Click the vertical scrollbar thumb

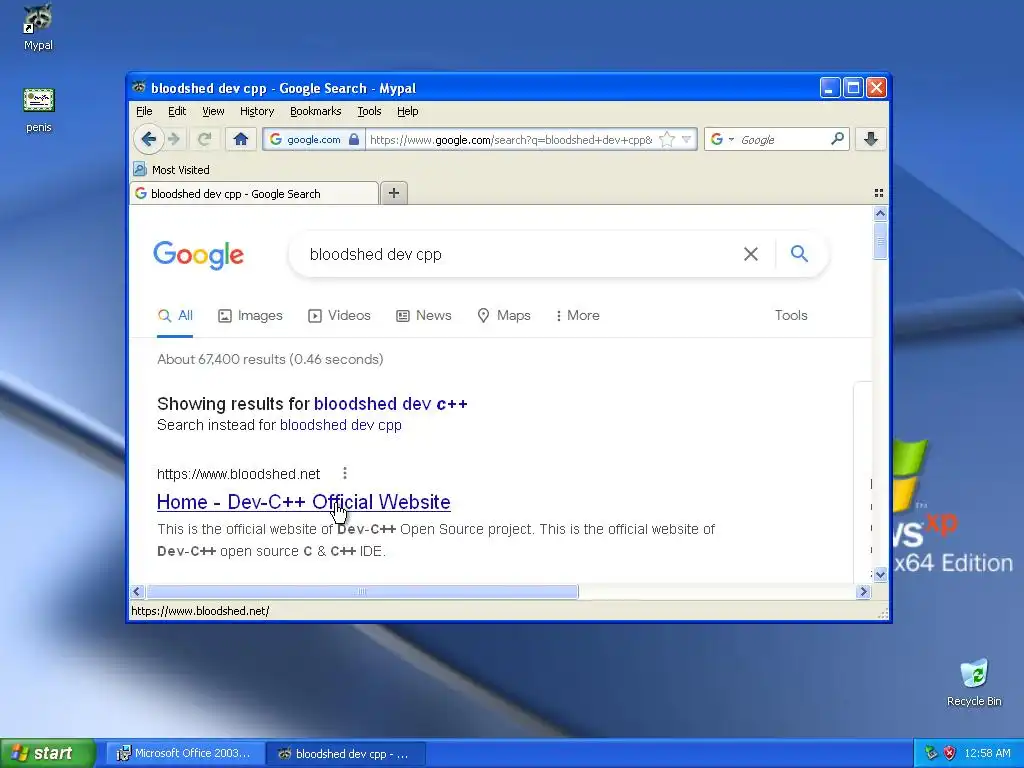[880, 241]
